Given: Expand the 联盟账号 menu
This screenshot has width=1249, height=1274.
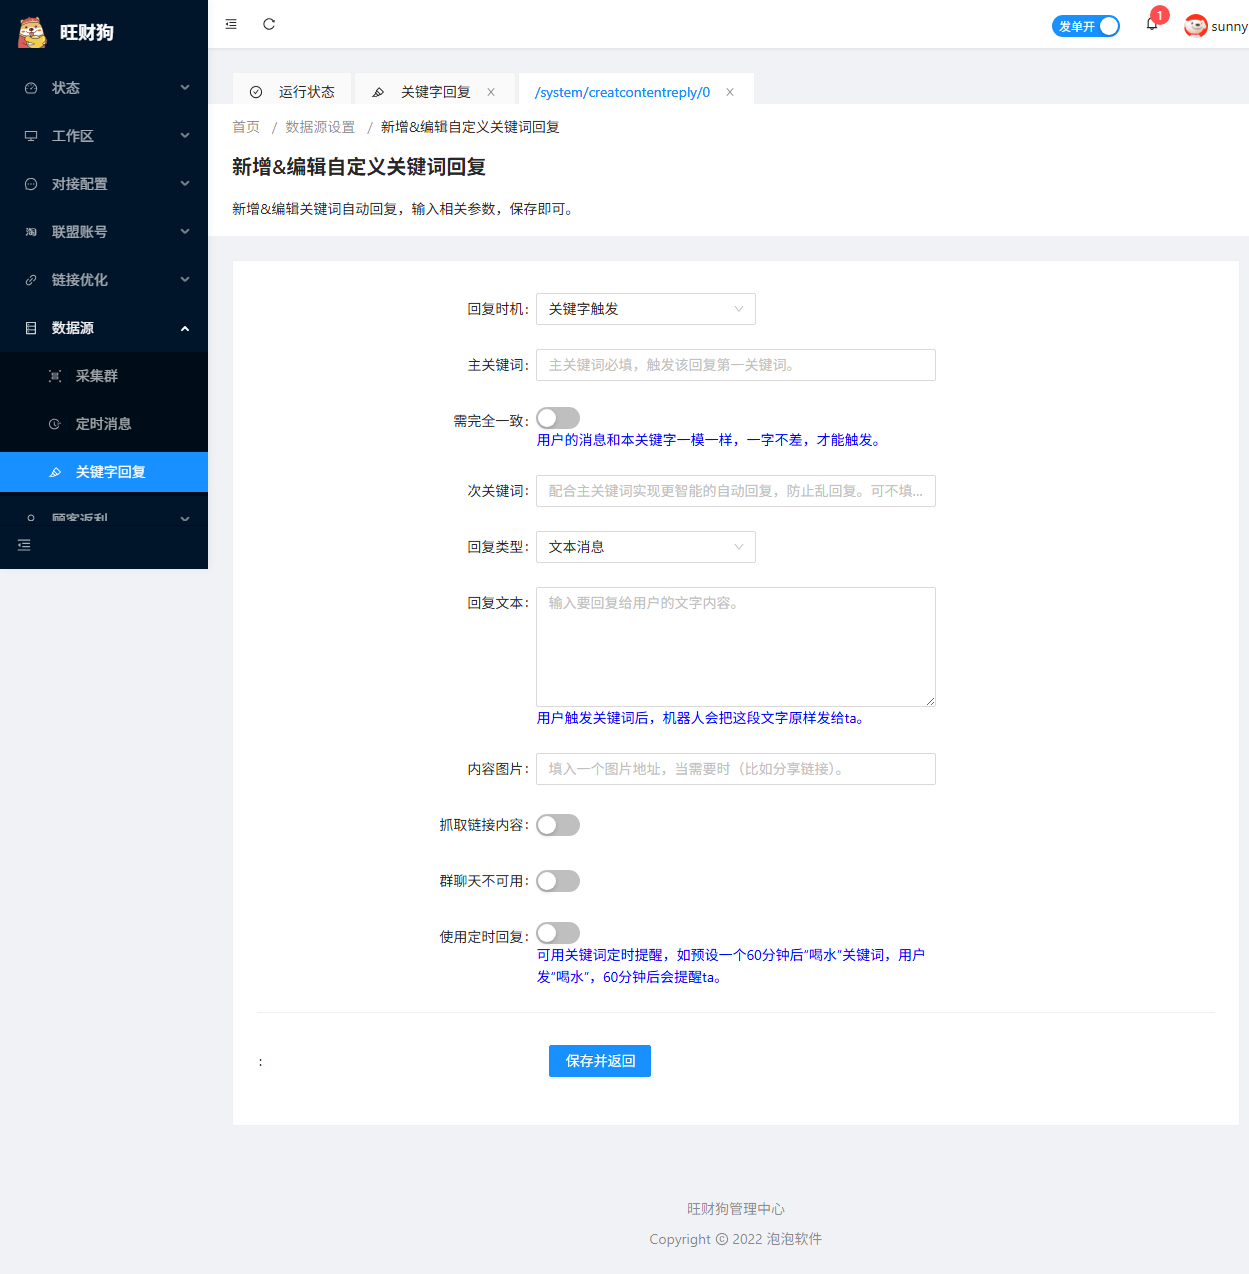Looking at the screenshot, I should pyautogui.click(x=104, y=232).
